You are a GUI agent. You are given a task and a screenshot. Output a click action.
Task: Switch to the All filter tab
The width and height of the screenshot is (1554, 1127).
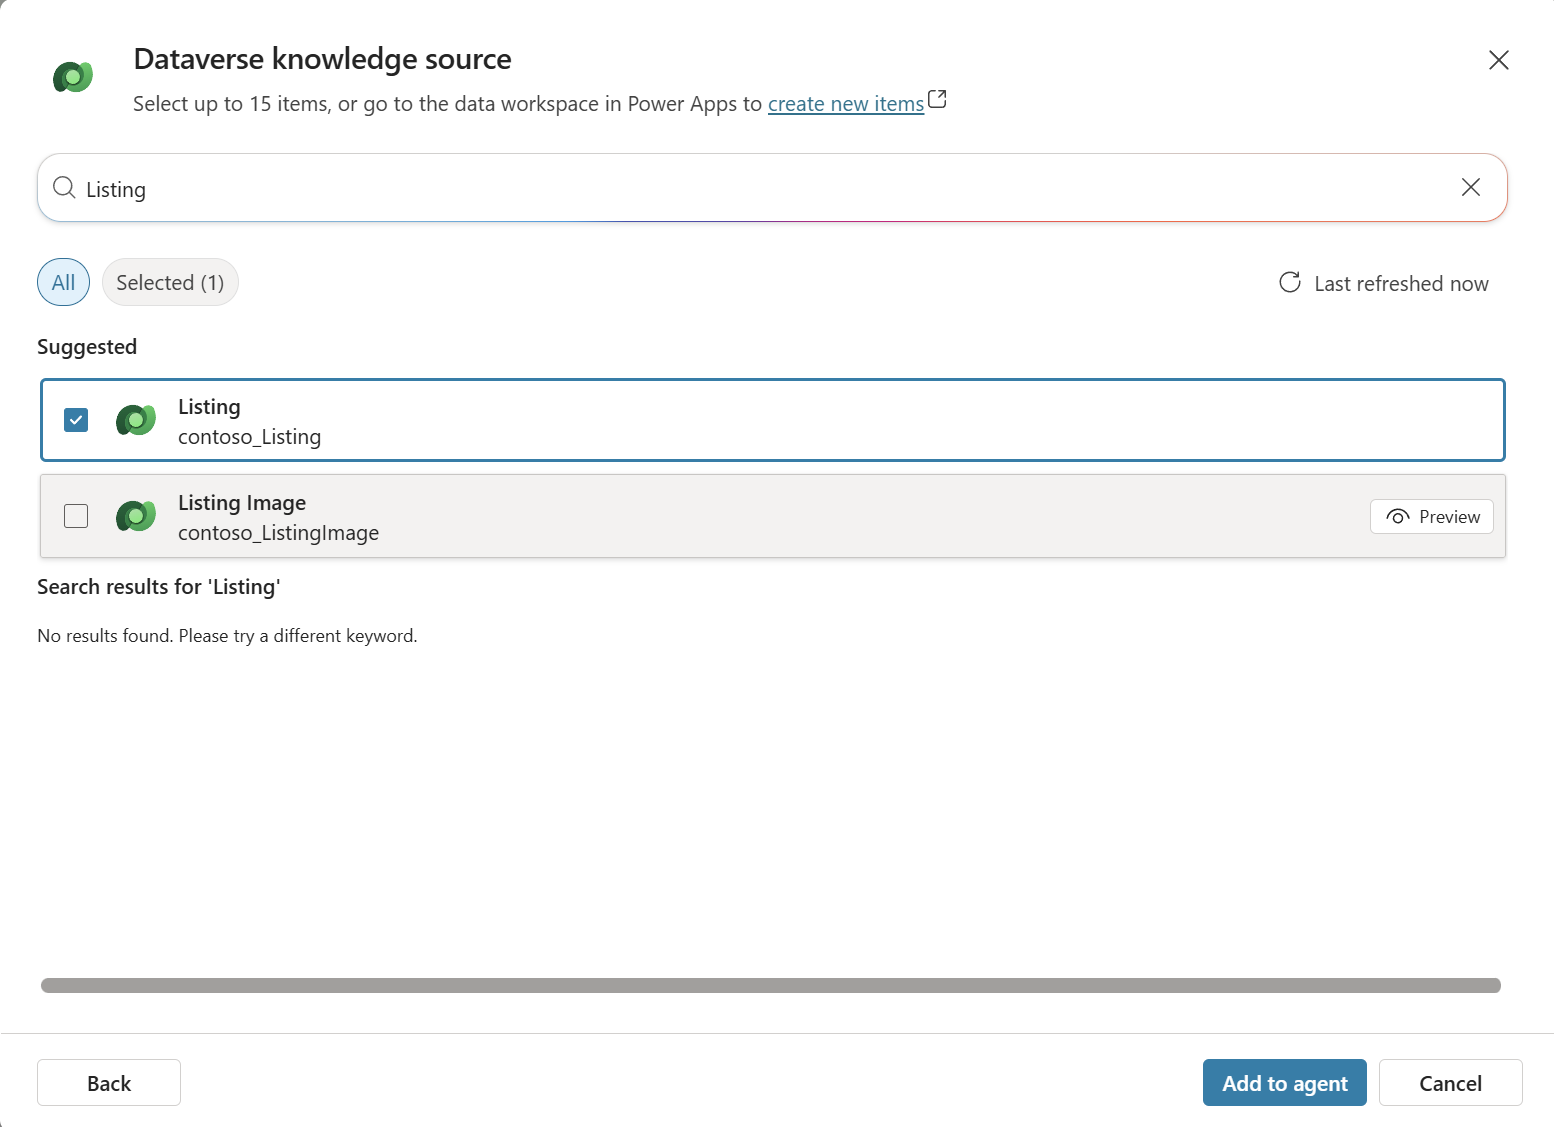click(x=62, y=282)
